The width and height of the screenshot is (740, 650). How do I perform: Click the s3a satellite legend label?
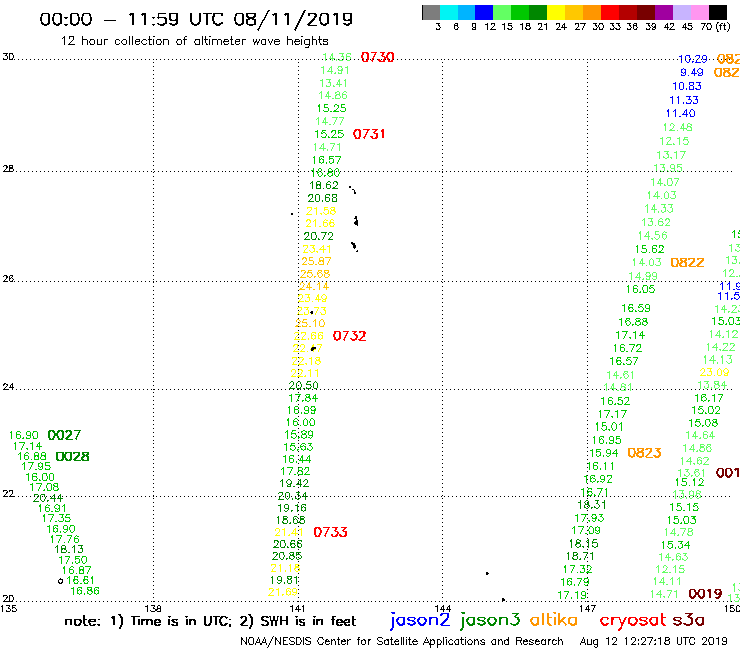tap(689, 620)
